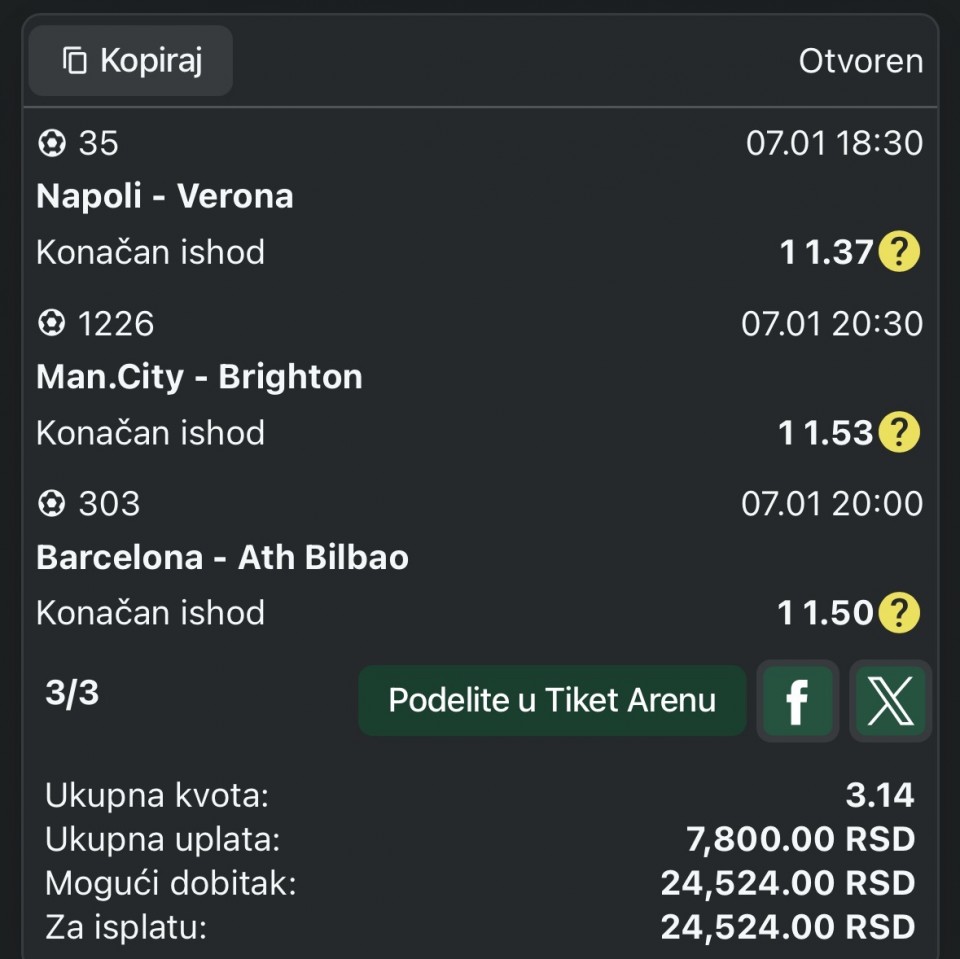Viewport: 960px width, 959px height.
Task: Click question mark icon for Napoli - Verona
Action: [898, 252]
